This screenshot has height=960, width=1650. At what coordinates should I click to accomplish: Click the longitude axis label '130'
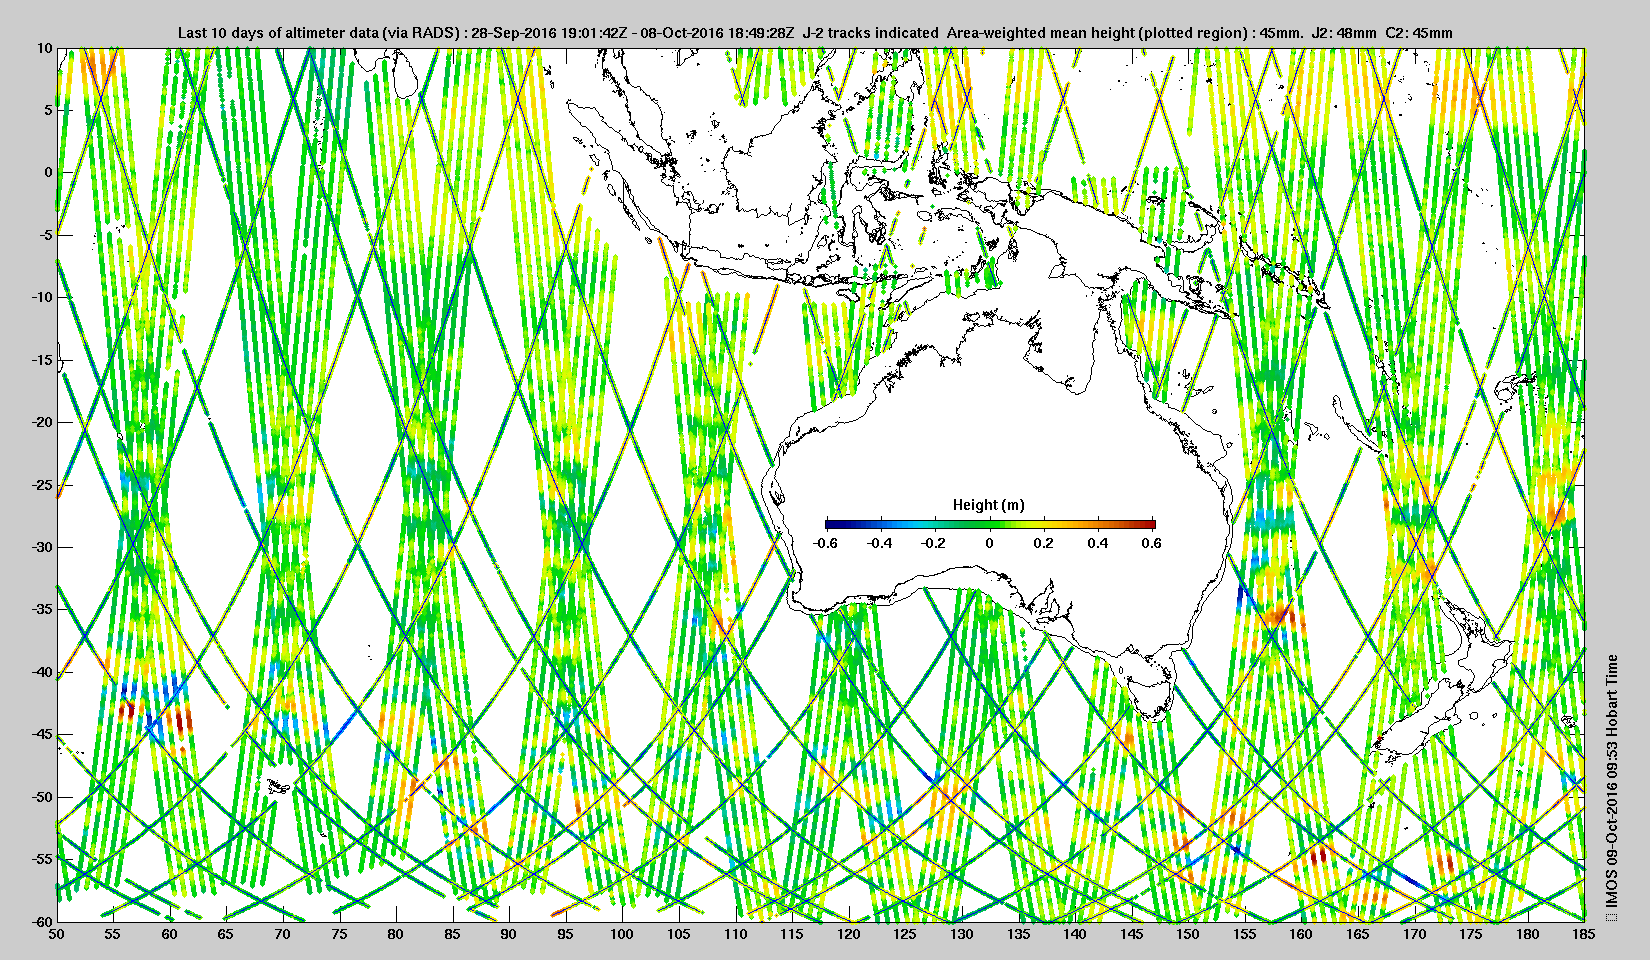point(962,934)
